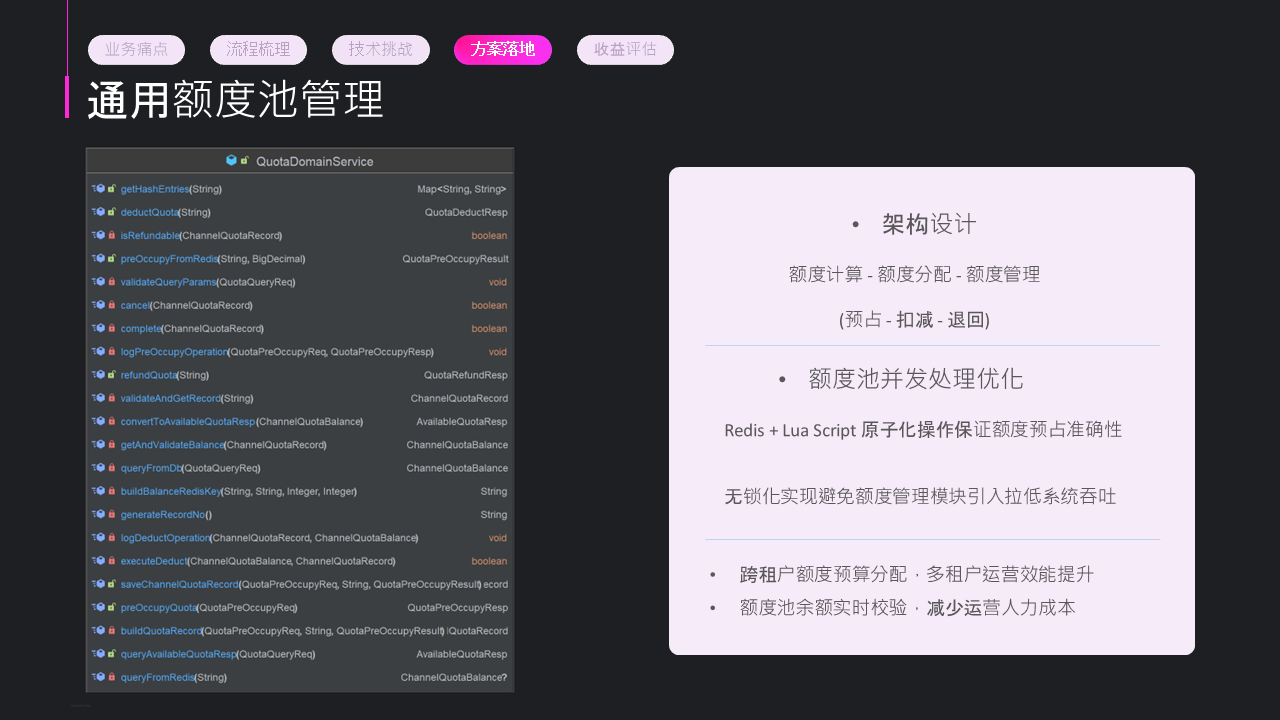This screenshot has height=720, width=1280.
Task: Click the red lock icon beside cancel
Action: 112,305
